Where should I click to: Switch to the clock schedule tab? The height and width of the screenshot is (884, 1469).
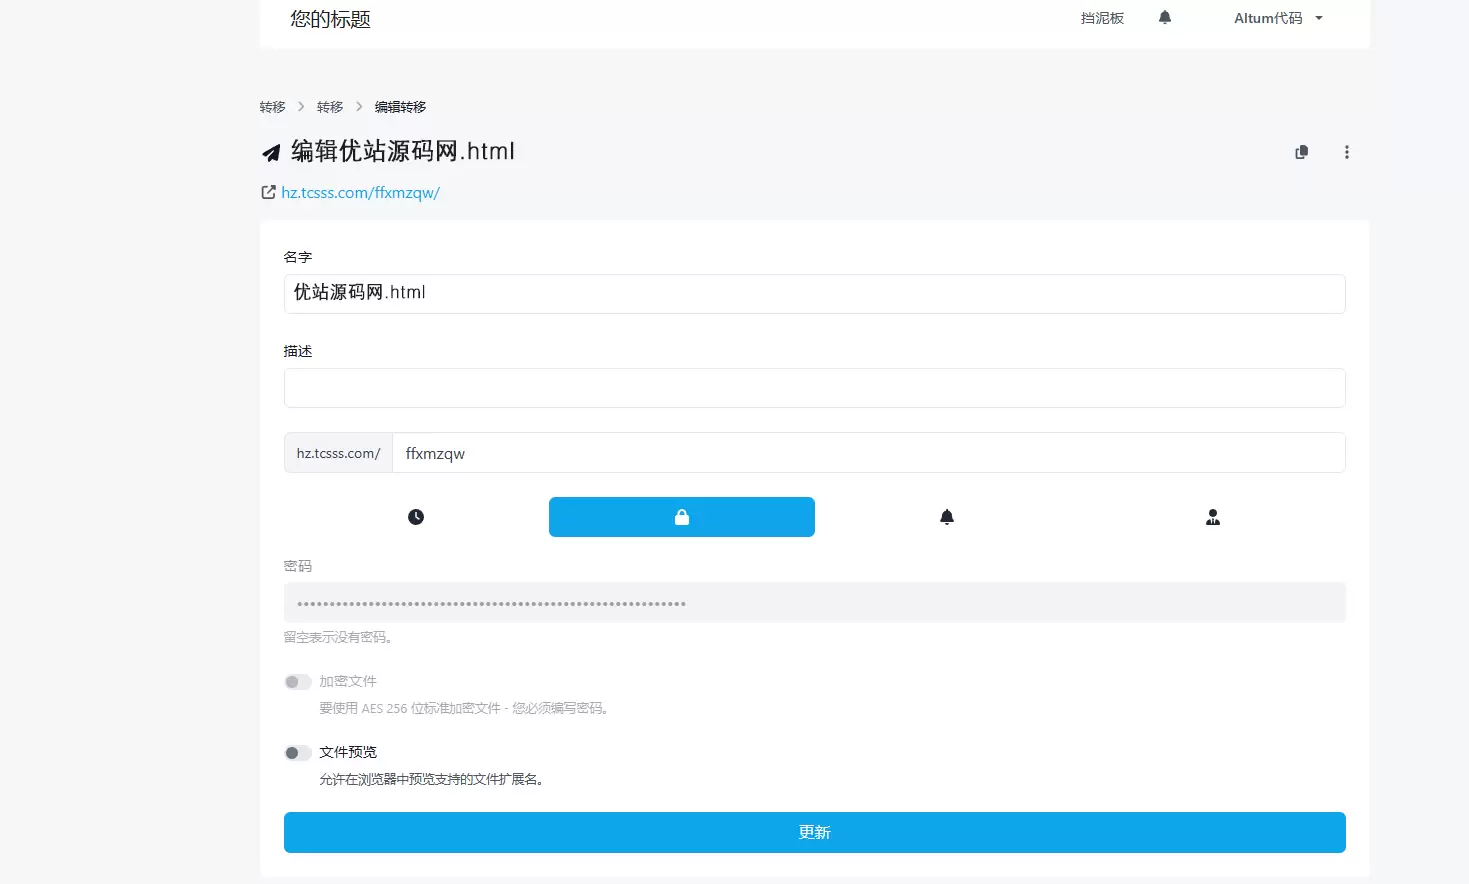coord(416,517)
